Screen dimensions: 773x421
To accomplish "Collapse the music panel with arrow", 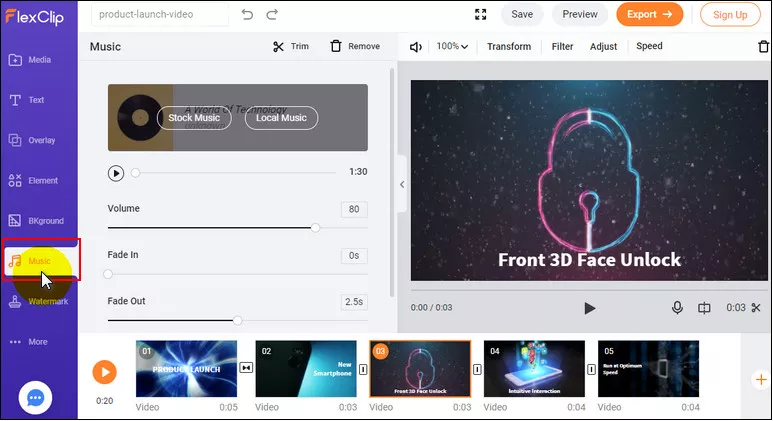I will 402,184.
